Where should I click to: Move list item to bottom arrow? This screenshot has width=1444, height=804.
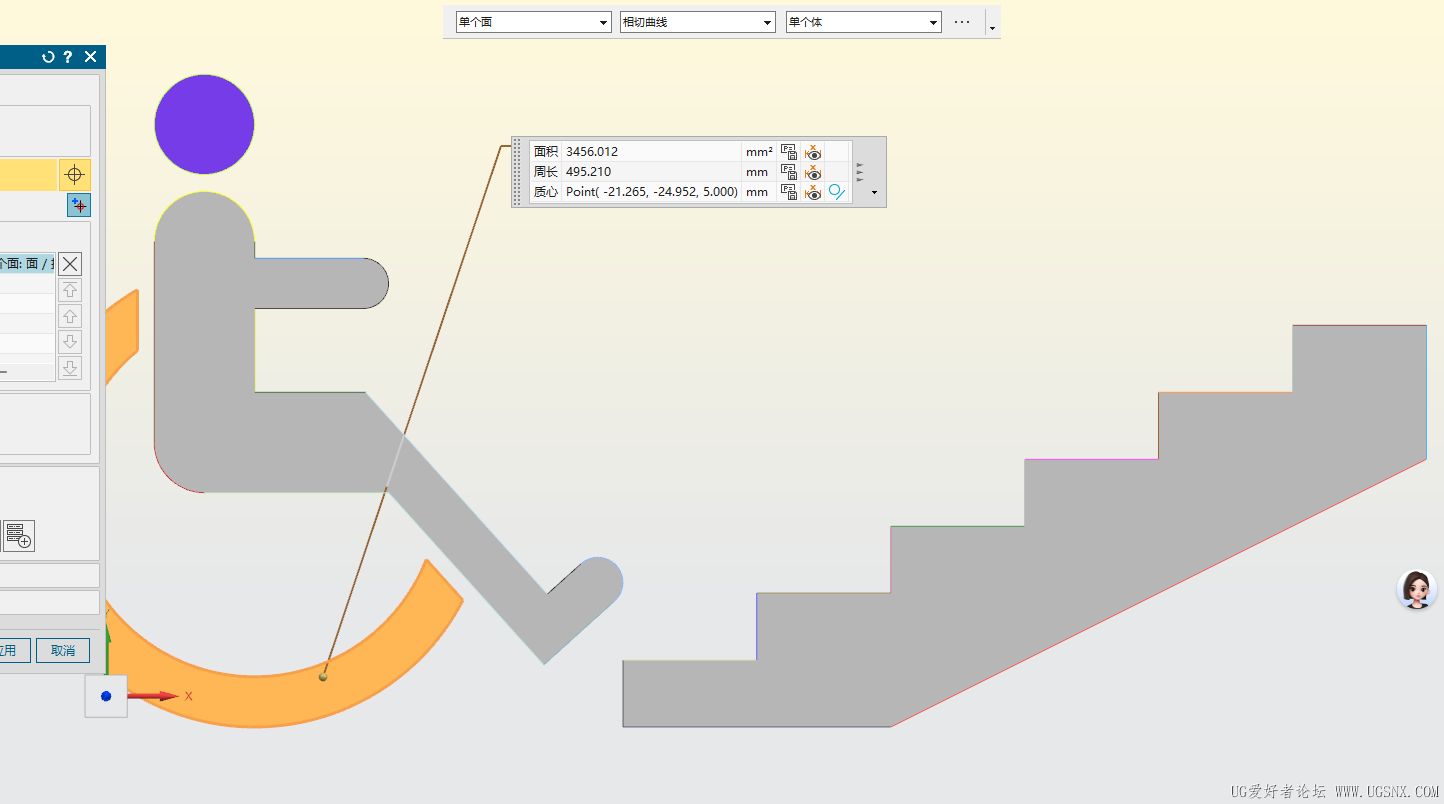point(70,368)
